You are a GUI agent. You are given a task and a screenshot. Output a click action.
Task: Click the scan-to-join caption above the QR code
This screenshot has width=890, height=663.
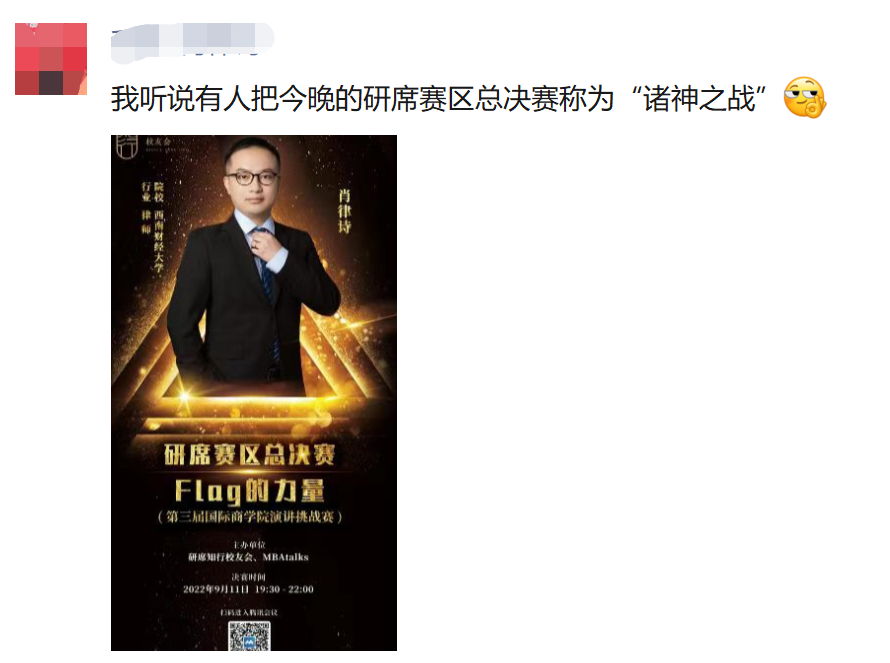249,612
